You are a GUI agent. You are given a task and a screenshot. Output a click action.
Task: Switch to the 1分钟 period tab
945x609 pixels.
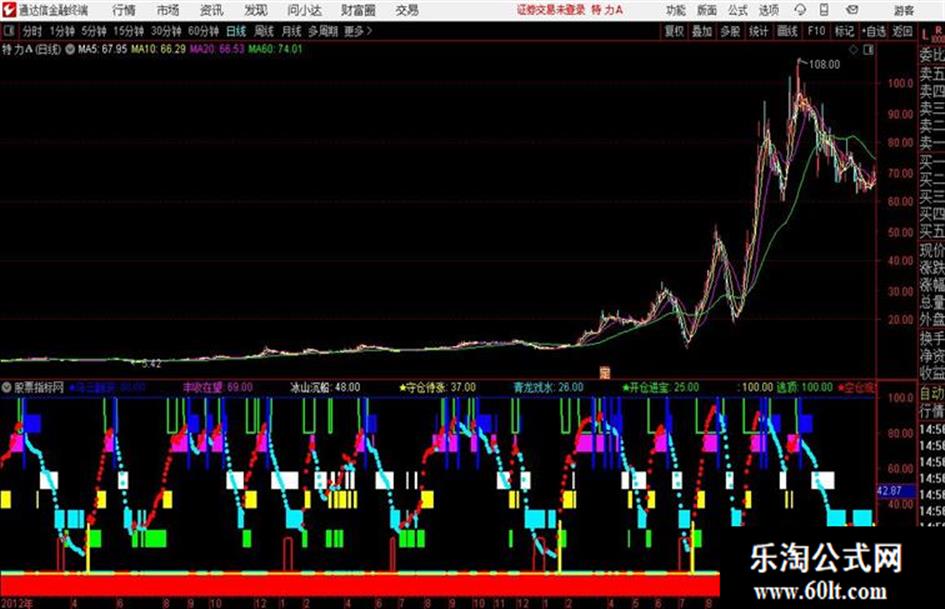[61, 31]
